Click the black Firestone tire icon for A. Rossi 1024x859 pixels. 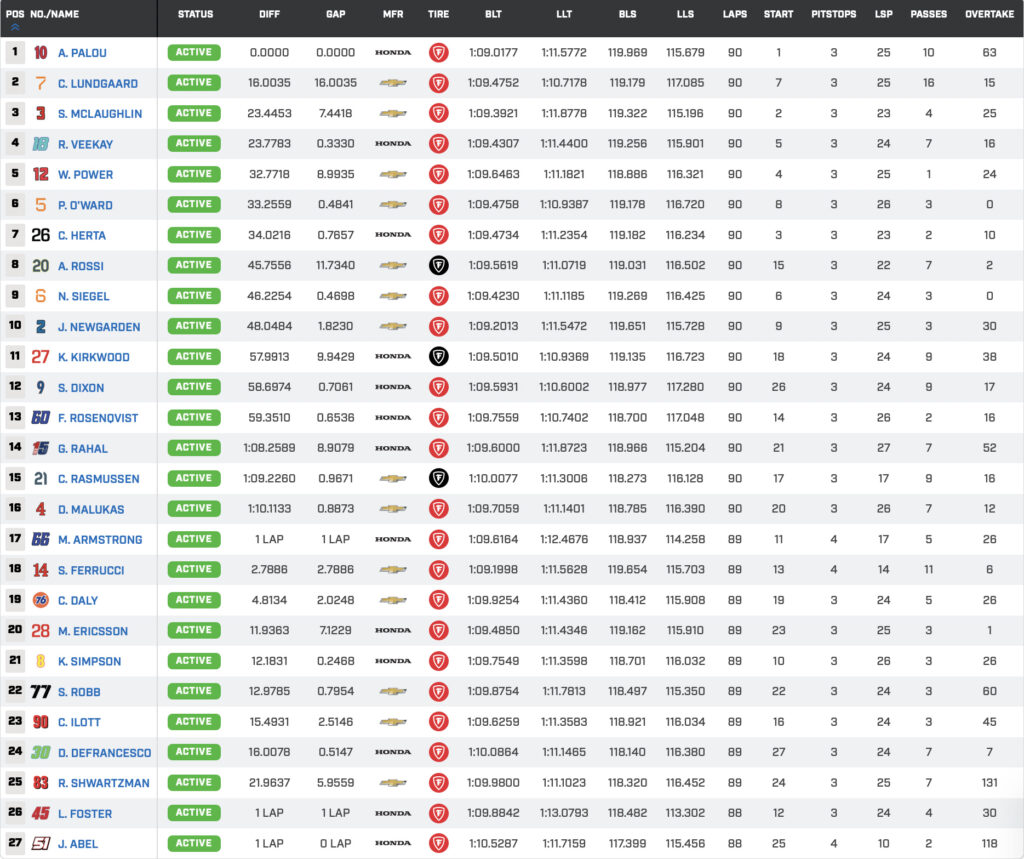tap(439, 265)
